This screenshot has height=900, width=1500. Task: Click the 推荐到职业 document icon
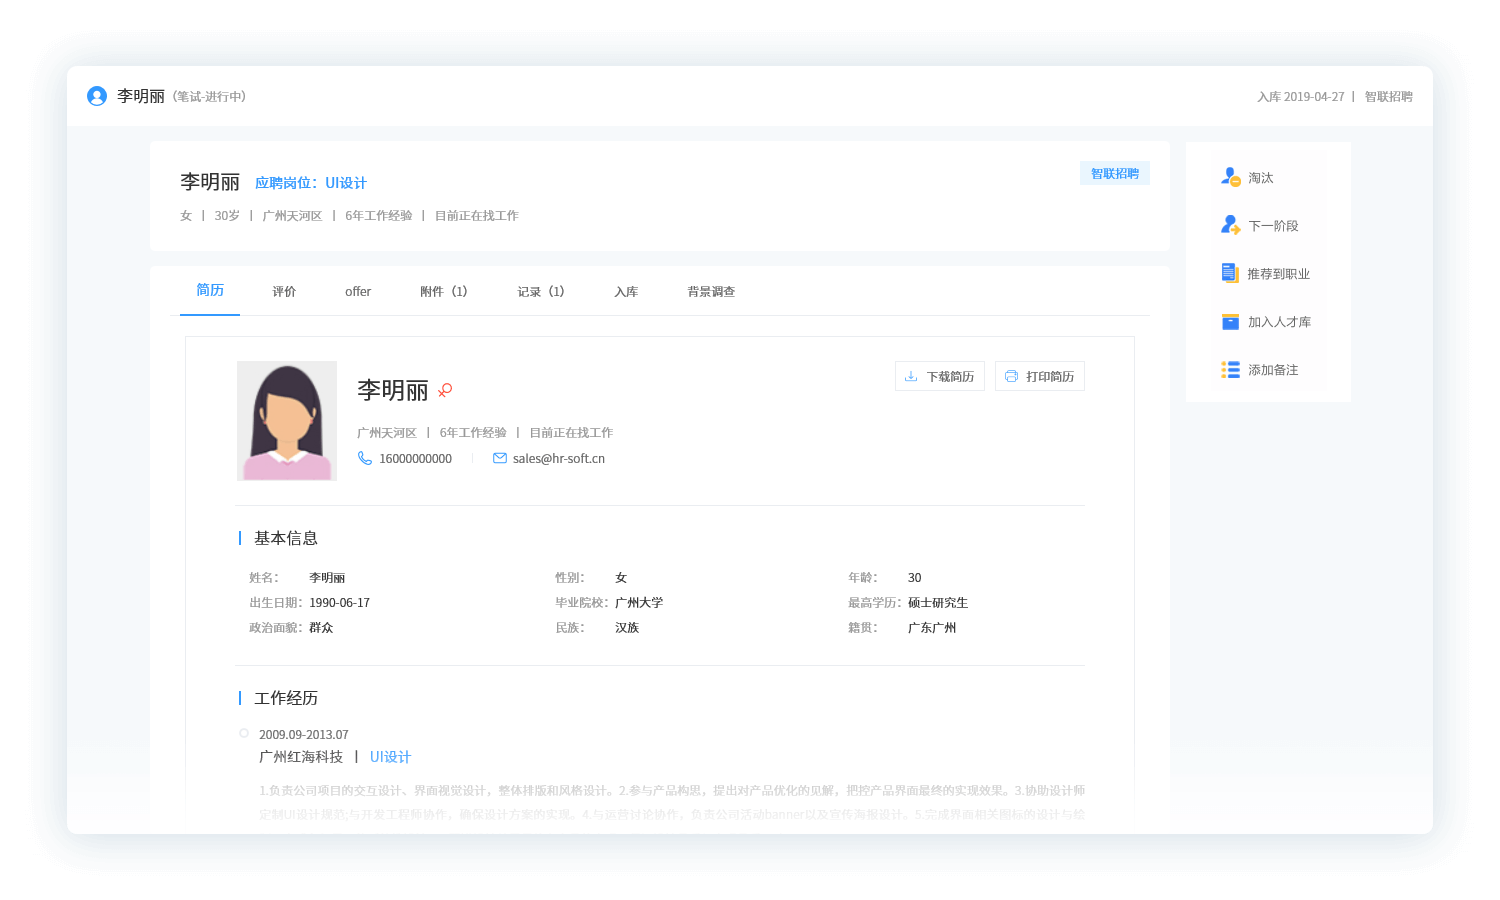[1230, 273]
